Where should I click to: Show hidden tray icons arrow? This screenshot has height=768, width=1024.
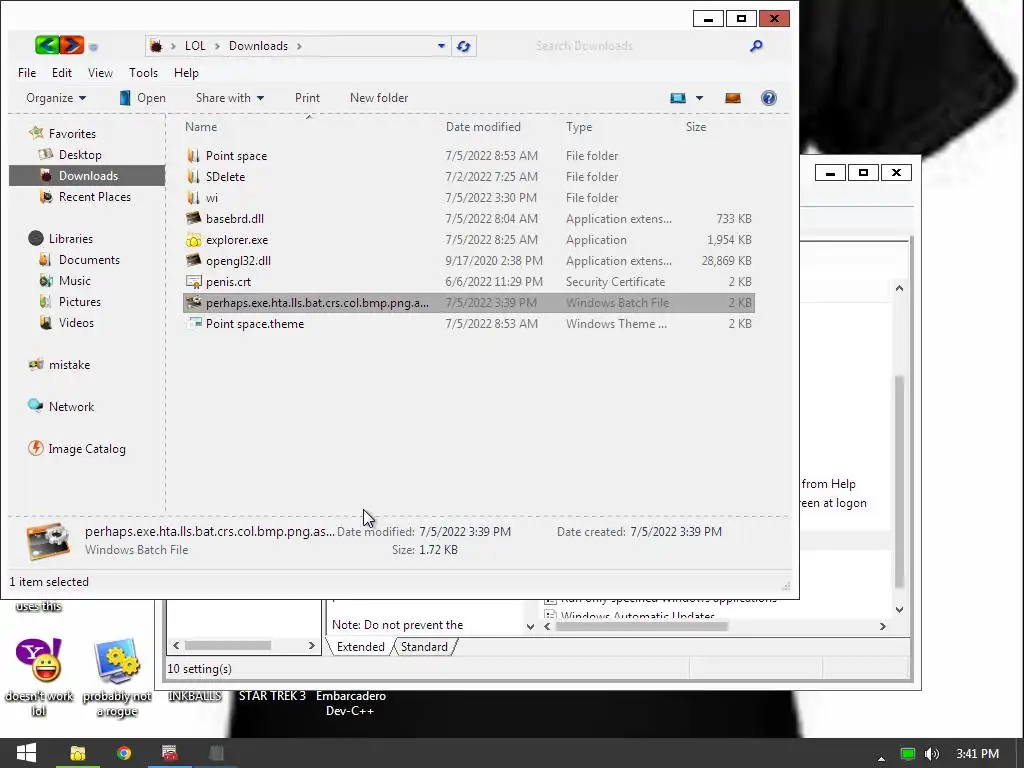881,758
